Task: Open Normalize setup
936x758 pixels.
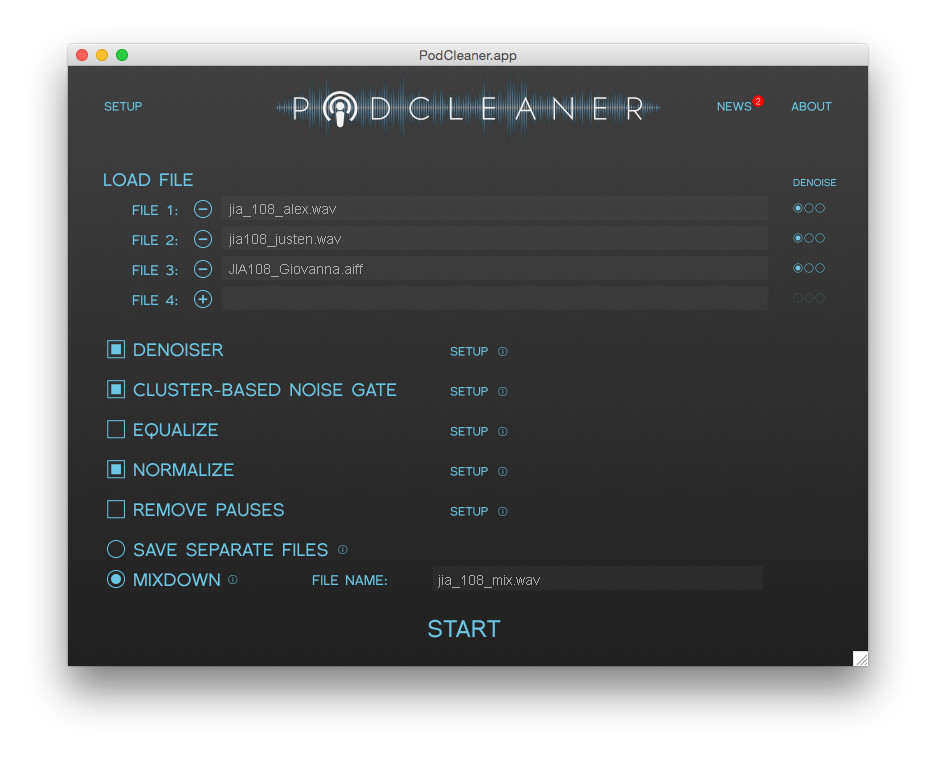Action: pyautogui.click(x=469, y=472)
